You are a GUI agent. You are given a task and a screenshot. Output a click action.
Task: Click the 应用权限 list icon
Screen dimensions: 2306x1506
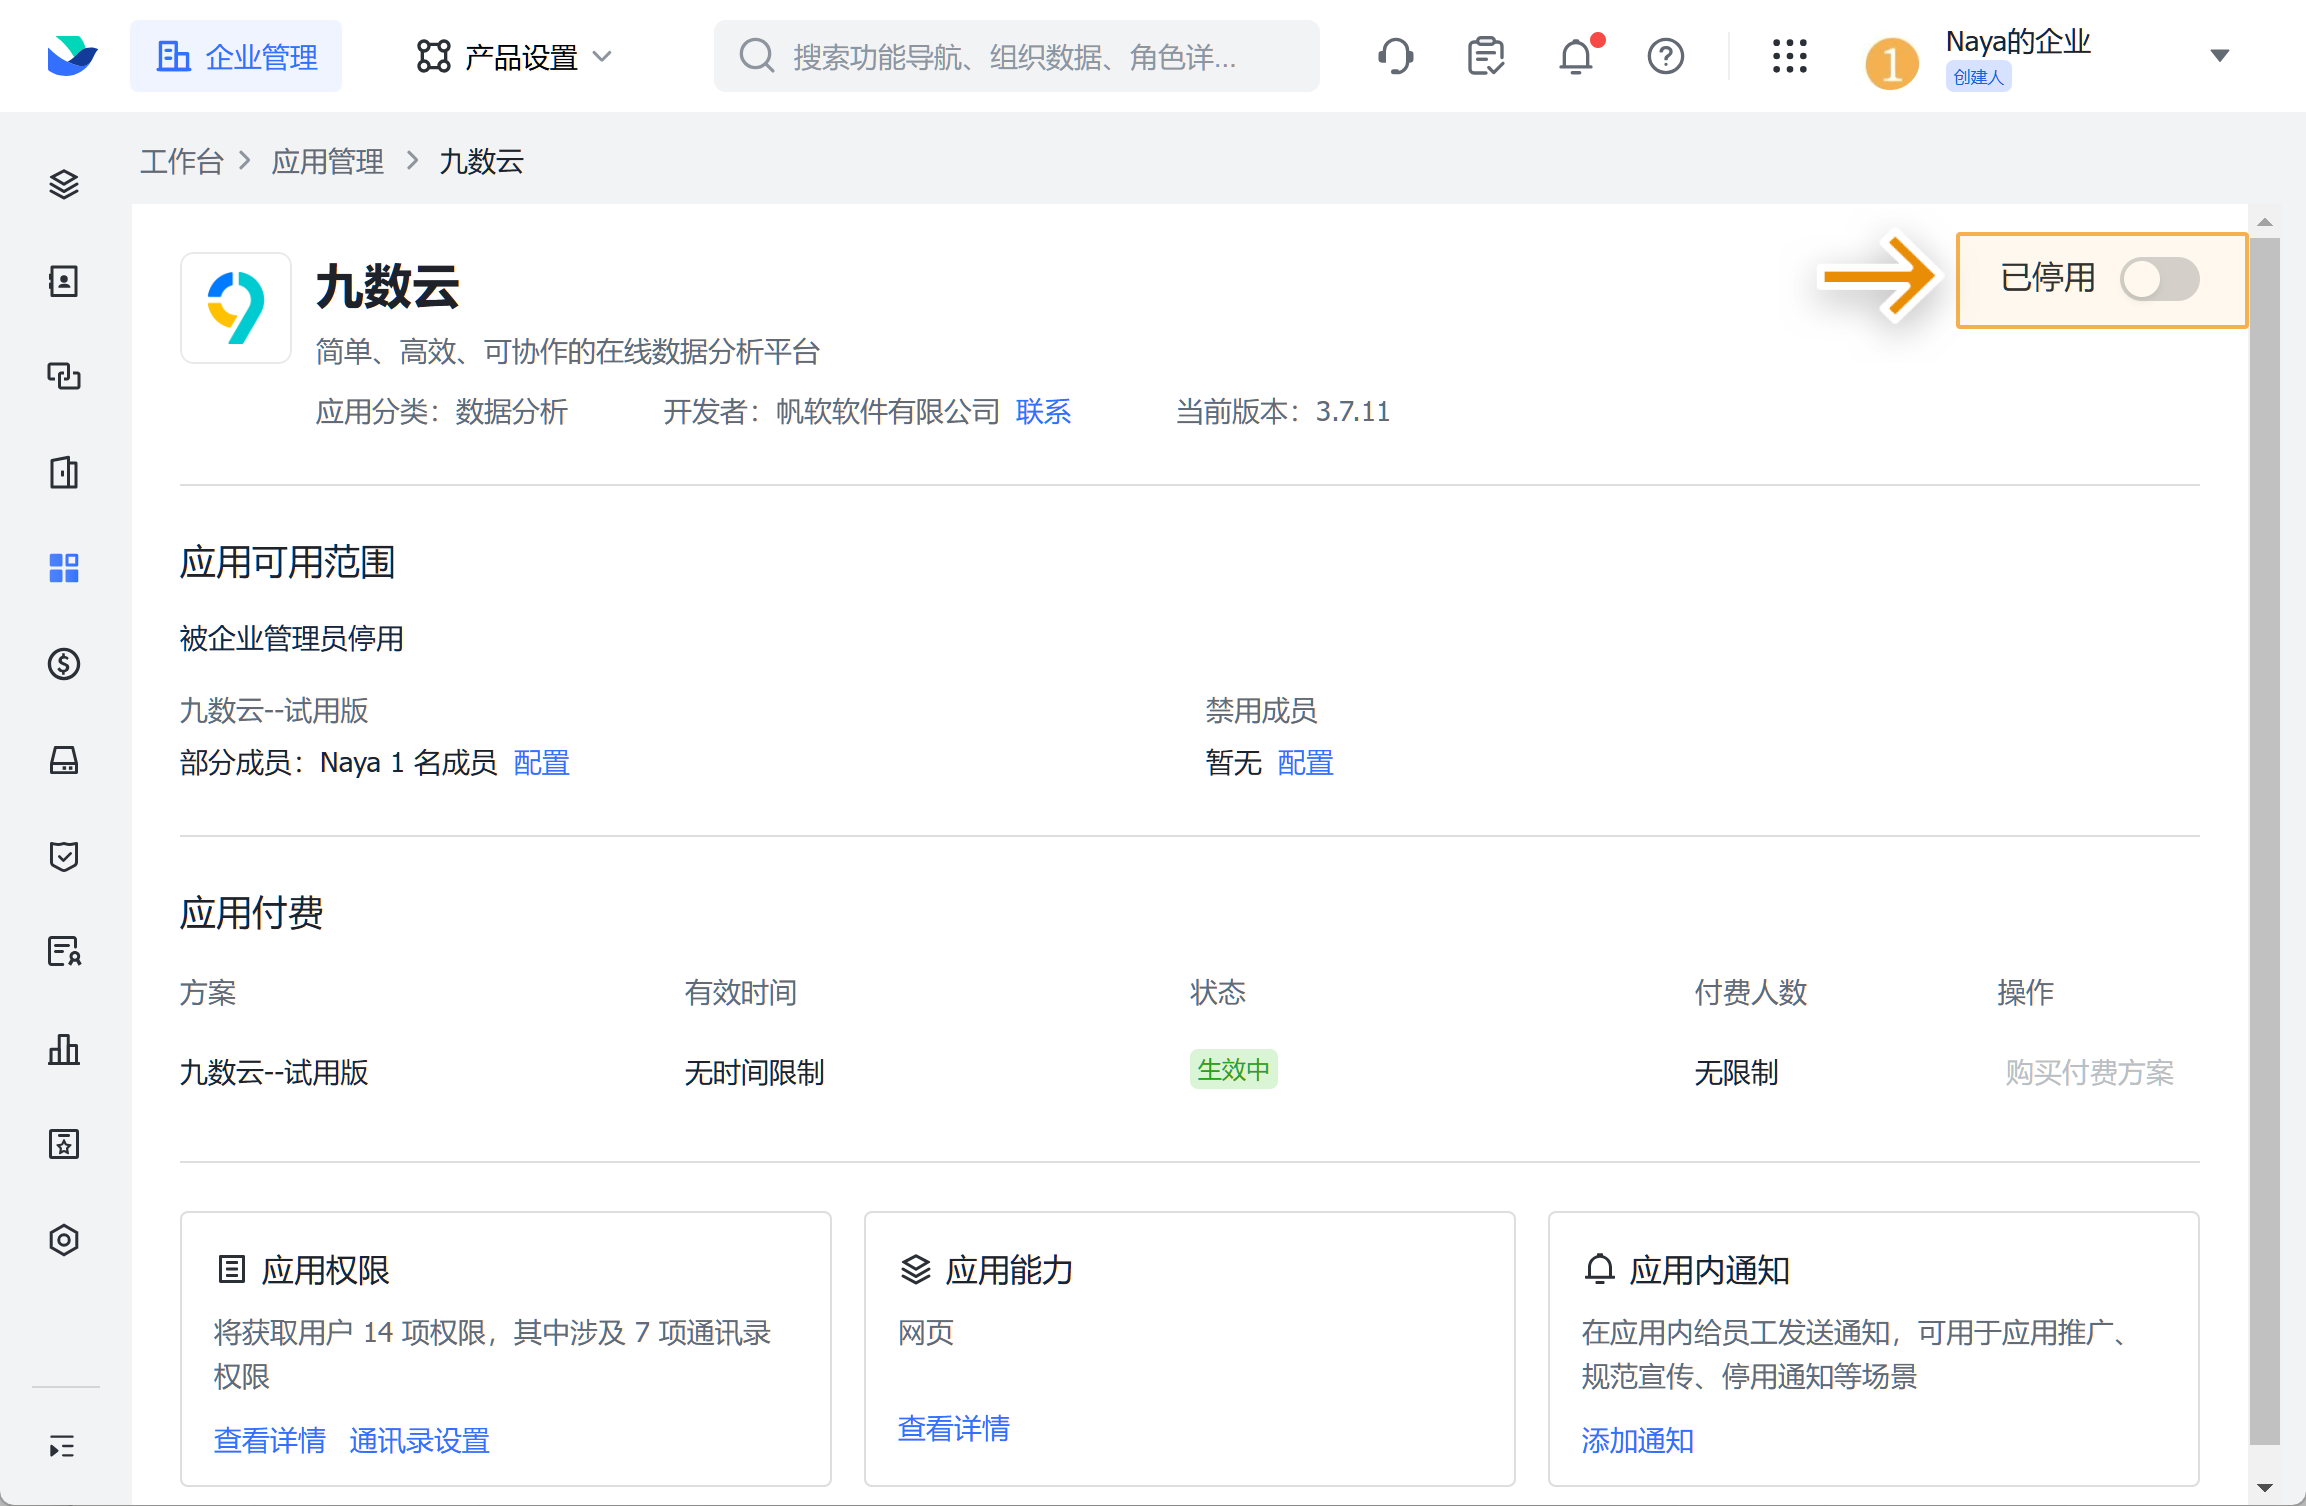coord(231,1270)
